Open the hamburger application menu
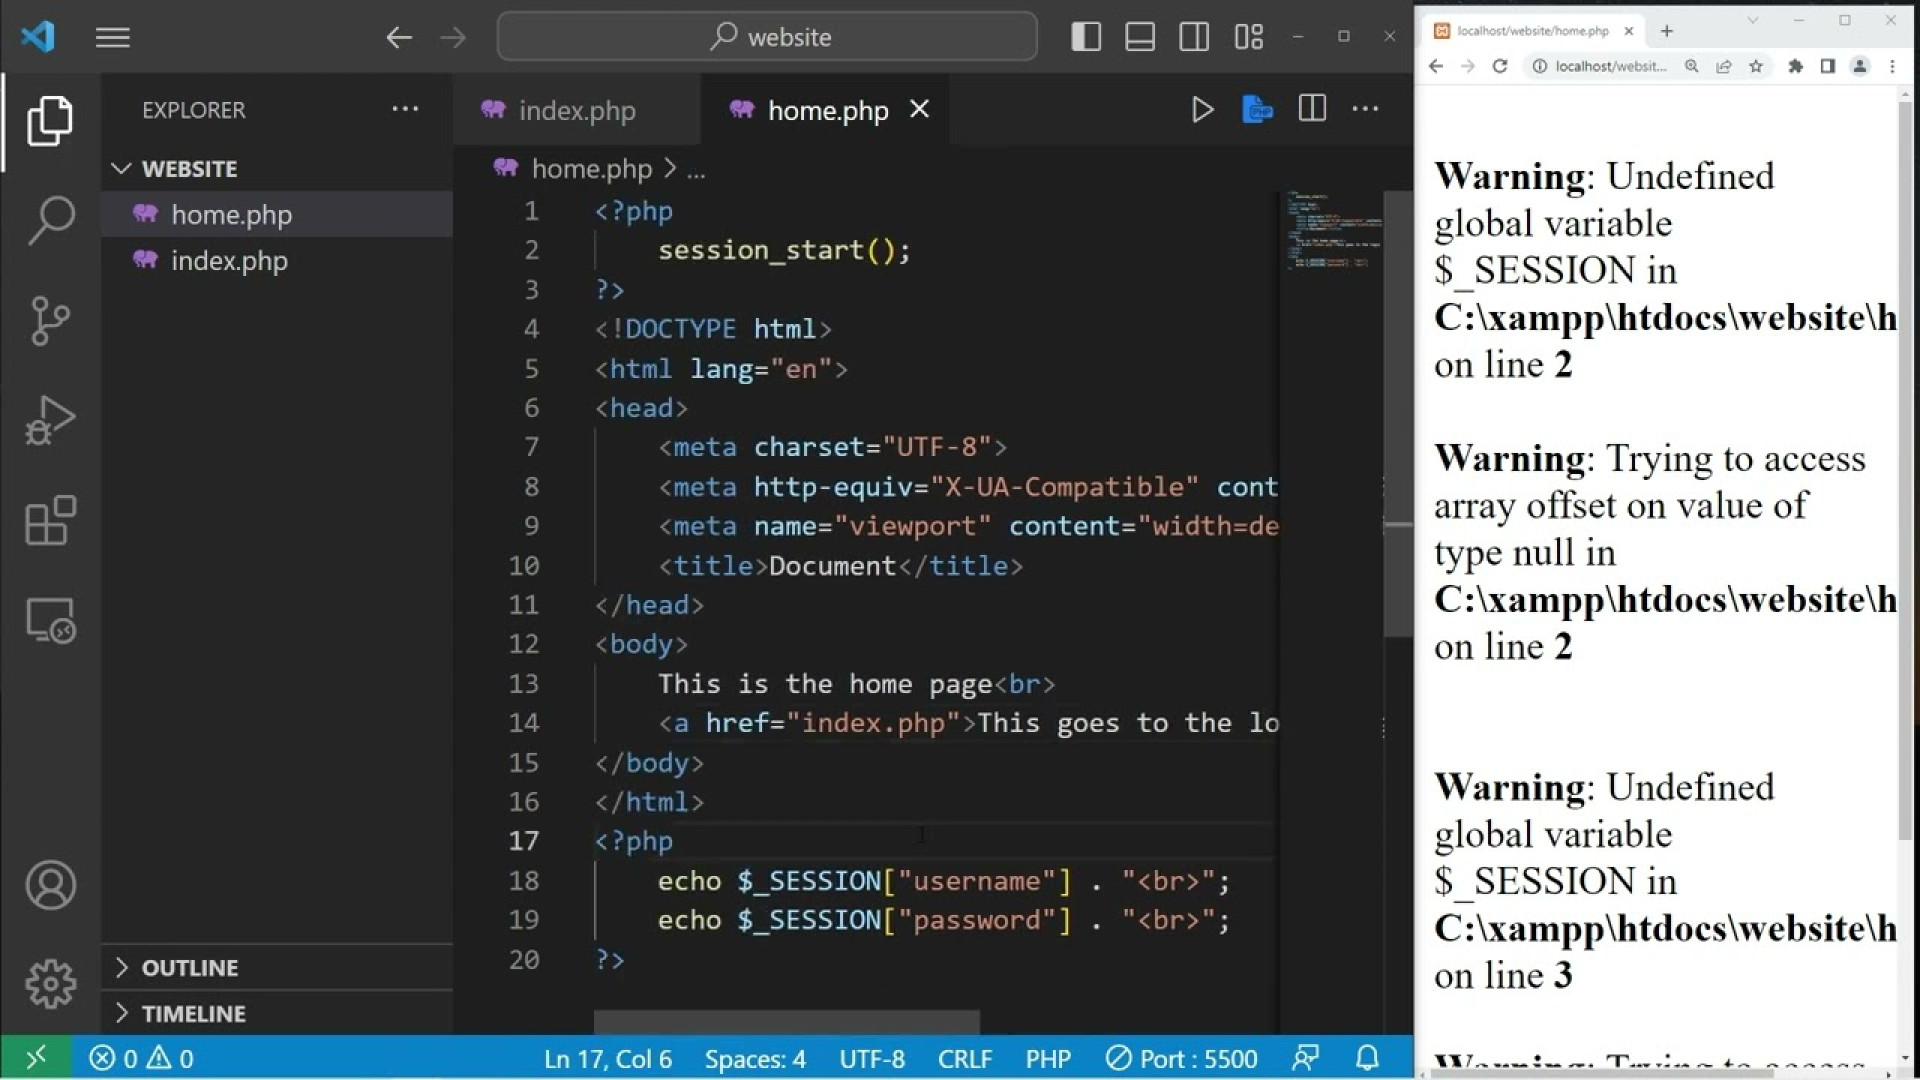 (x=113, y=38)
